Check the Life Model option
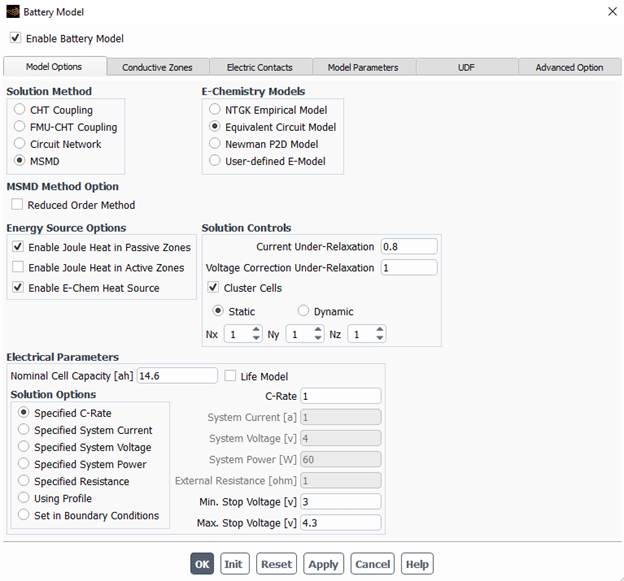 pos(231,376)
